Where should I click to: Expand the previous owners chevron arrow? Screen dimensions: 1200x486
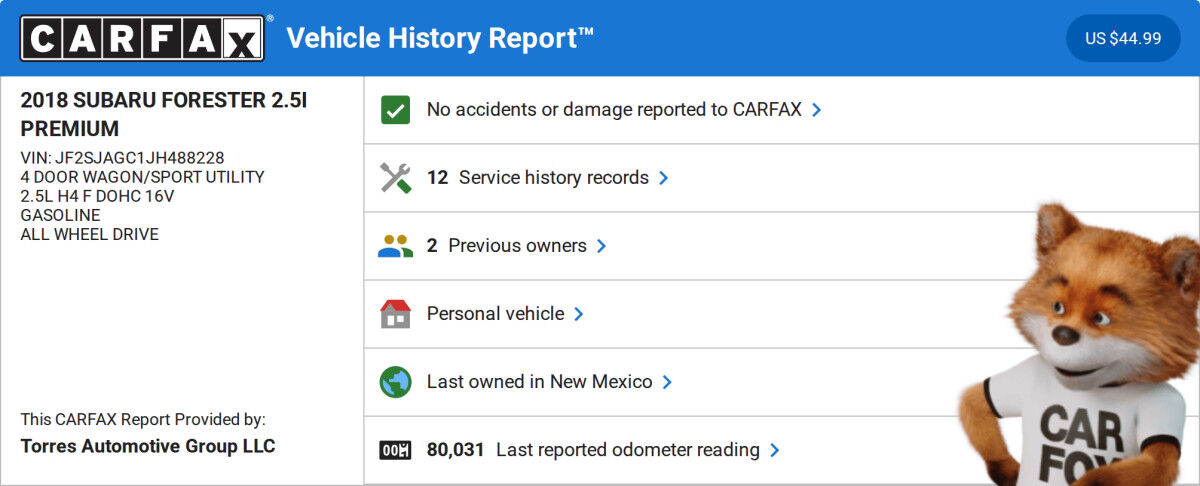pos(602,246)
